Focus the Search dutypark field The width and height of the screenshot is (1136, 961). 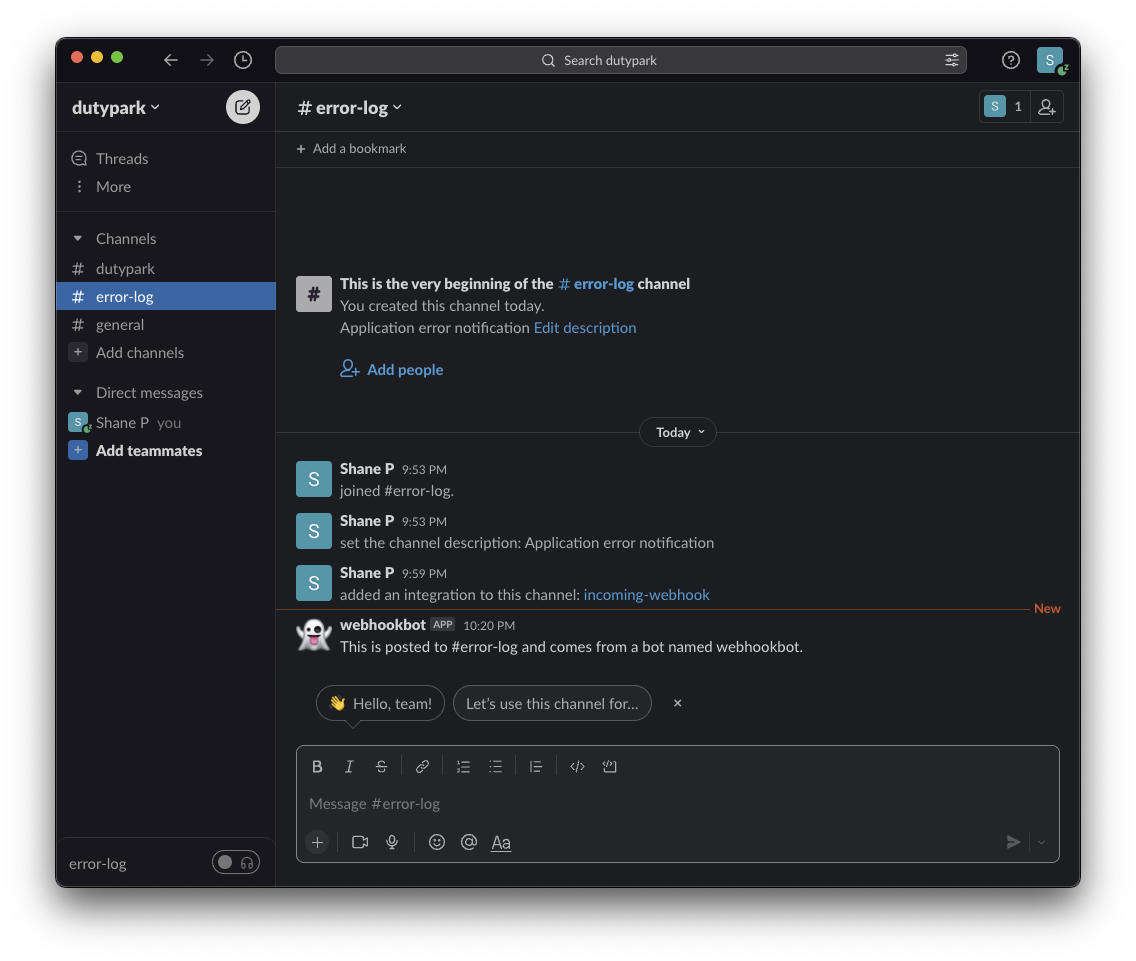pos(621,60)
